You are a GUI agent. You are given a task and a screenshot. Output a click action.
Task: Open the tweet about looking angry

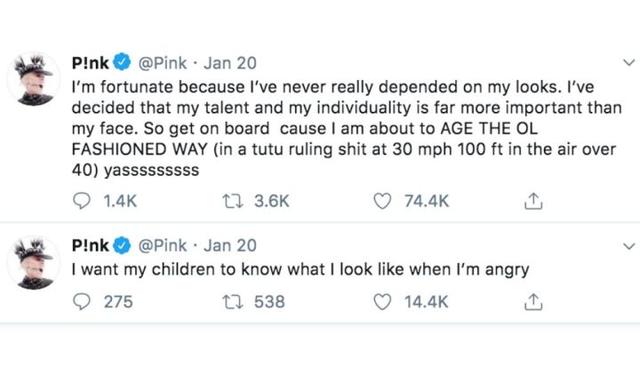(x=300, y=269)
